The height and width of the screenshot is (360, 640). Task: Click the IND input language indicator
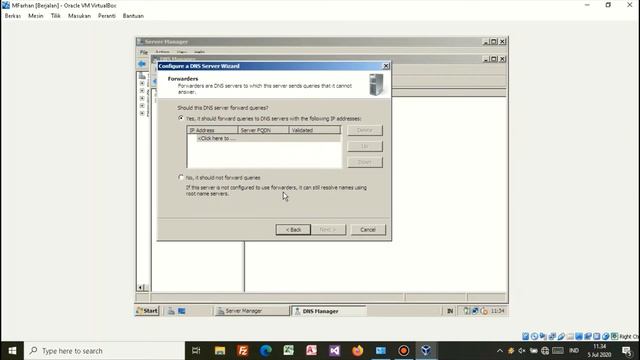pyautogui.click(x=574, y=351)
